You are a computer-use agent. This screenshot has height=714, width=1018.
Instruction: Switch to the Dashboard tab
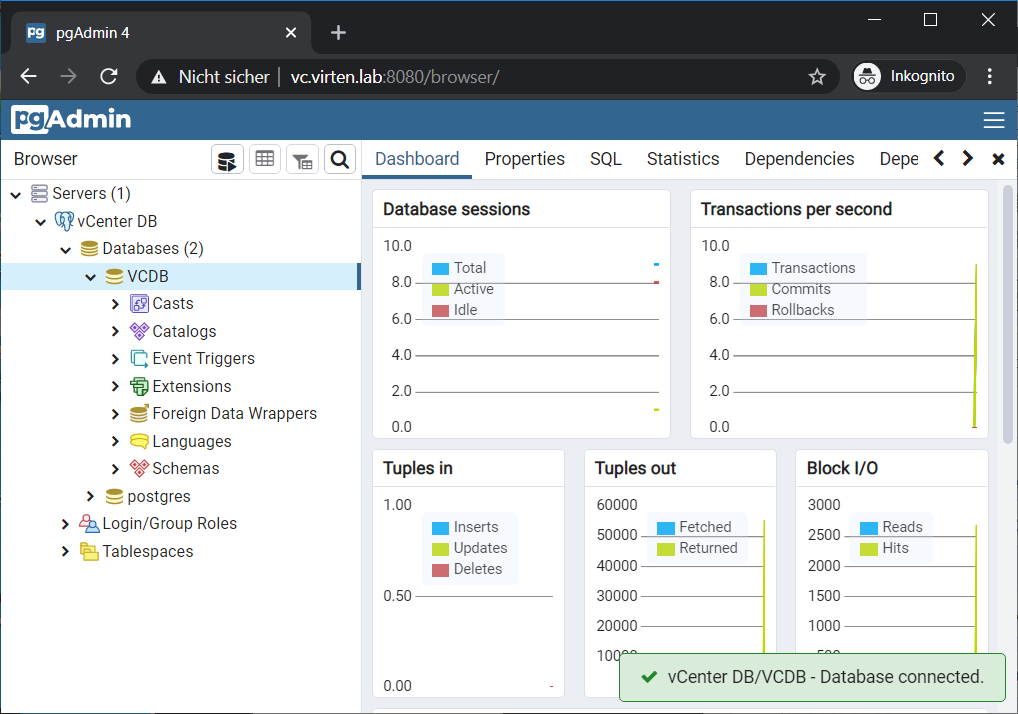[417, 159]
